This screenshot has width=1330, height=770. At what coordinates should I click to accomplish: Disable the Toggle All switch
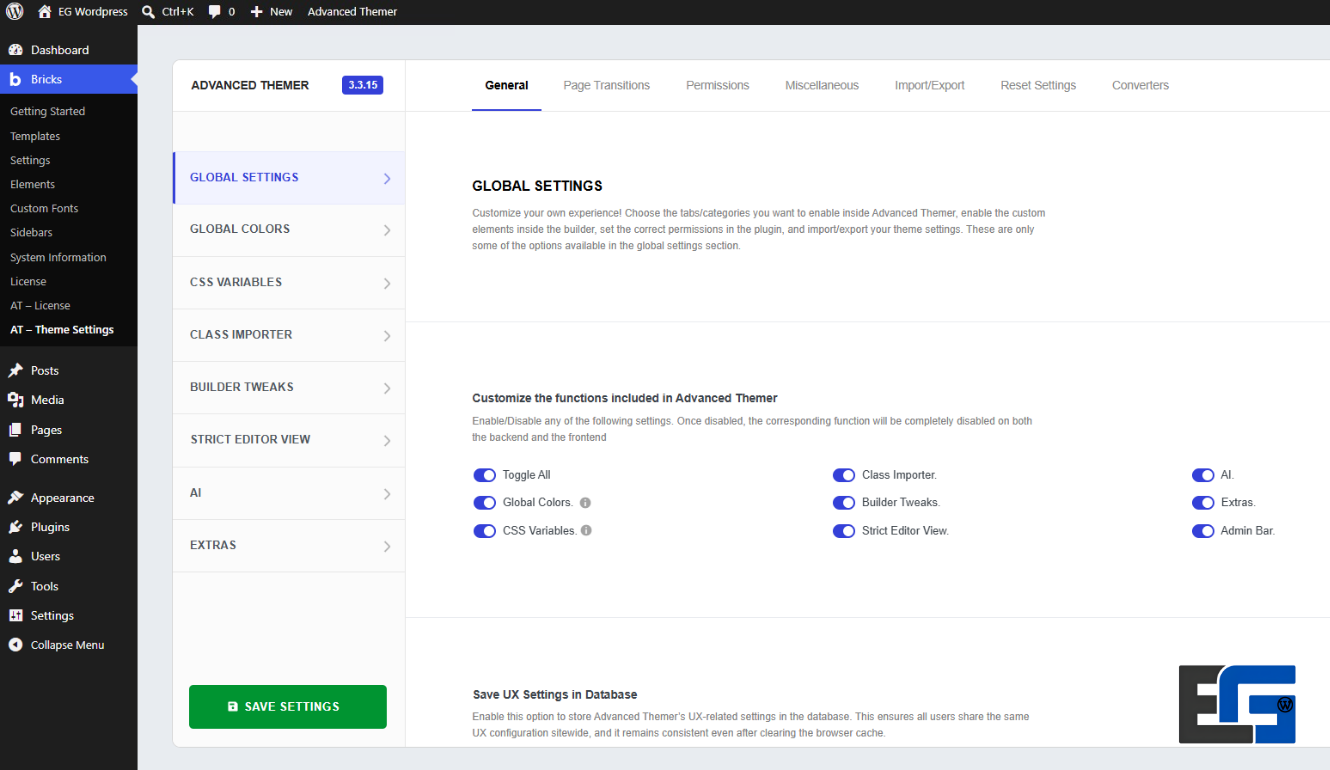485,475
